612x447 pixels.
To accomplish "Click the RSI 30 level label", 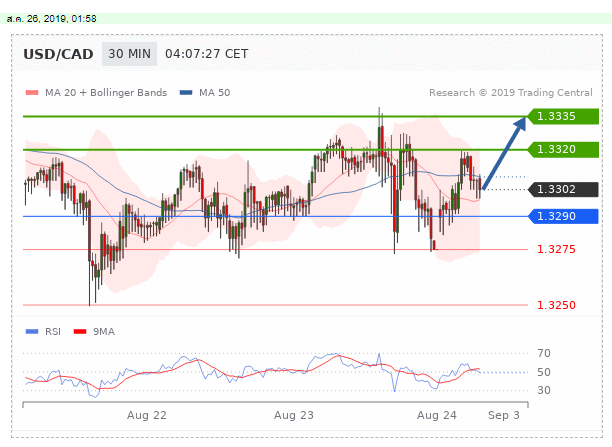I will (x=544, y=390).
